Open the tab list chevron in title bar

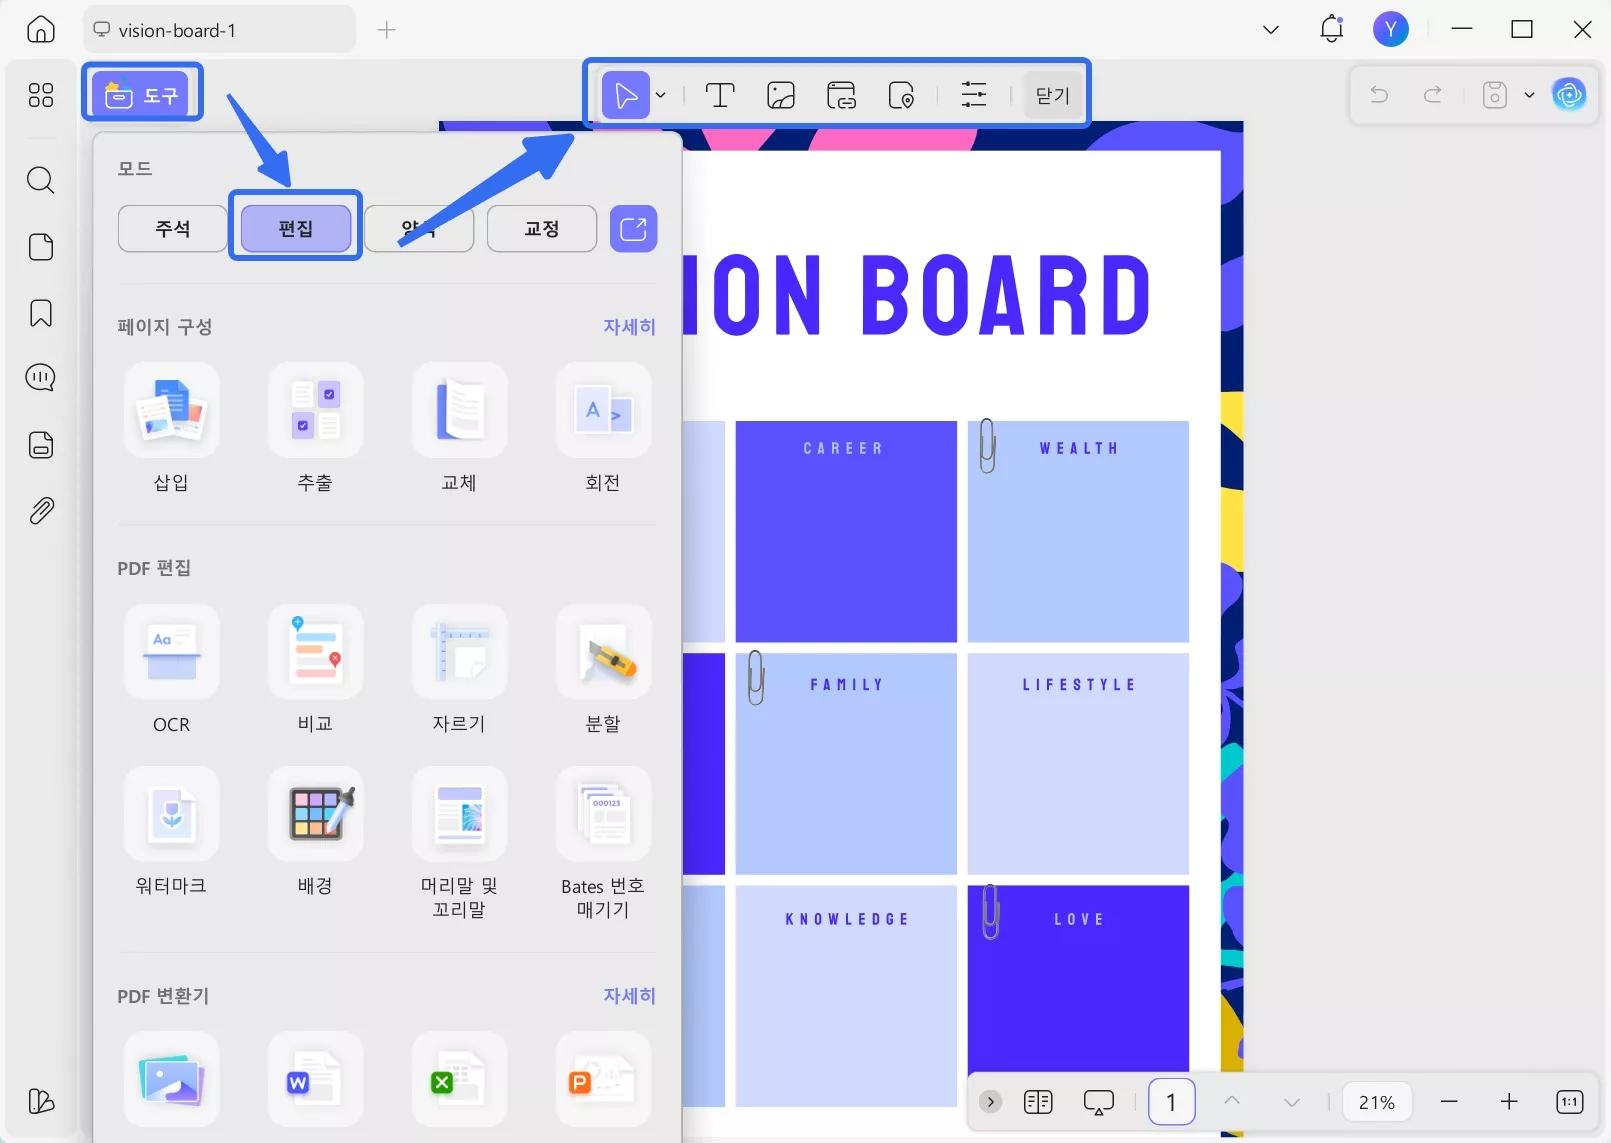(1271, 30)
